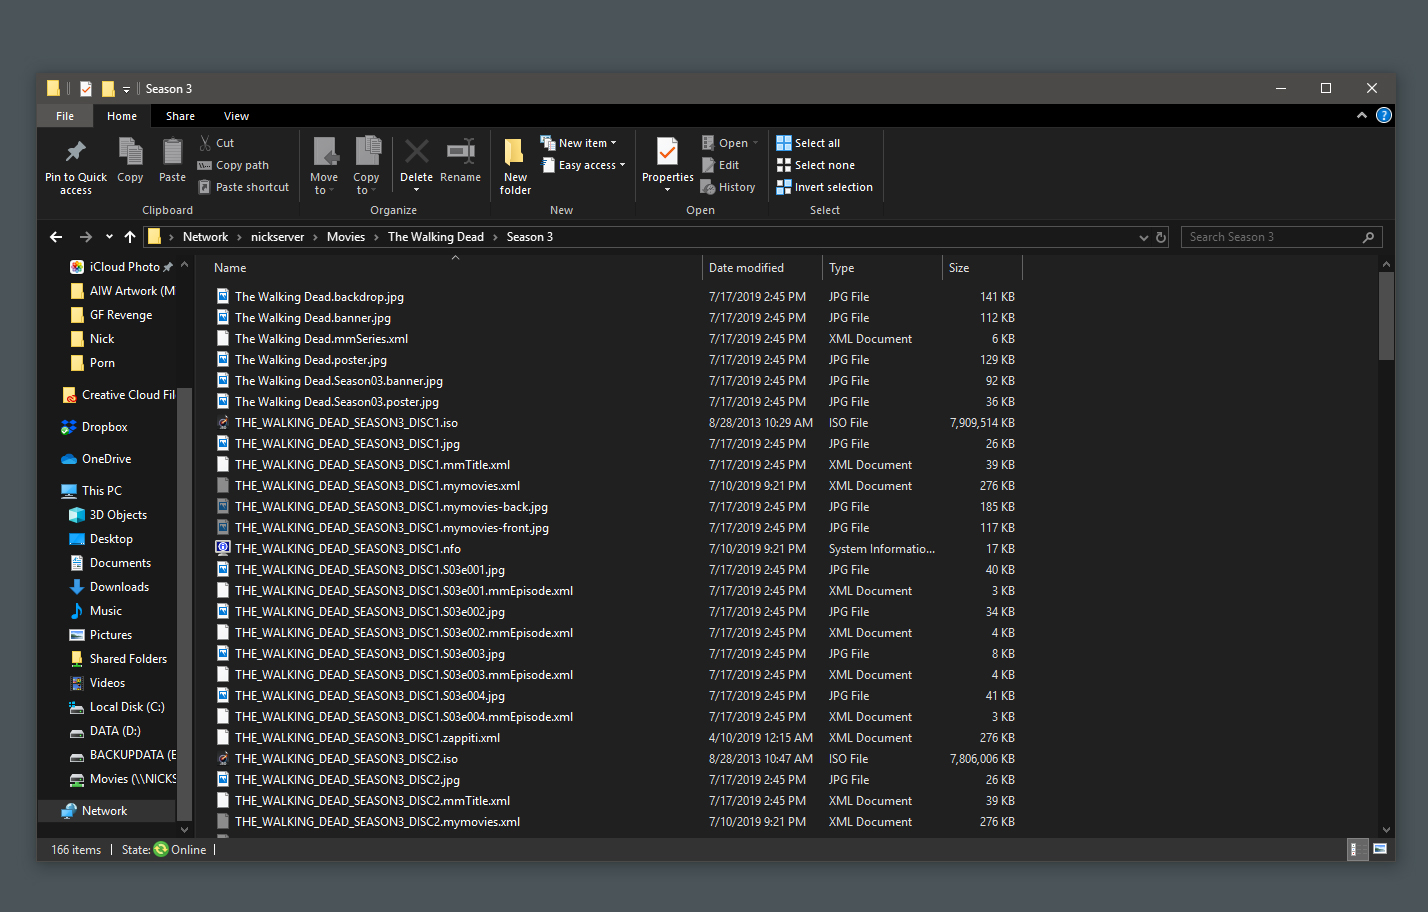1428x912 pixels.
Task: Select Dropbox in navigation pane
Action: (104, 427)
